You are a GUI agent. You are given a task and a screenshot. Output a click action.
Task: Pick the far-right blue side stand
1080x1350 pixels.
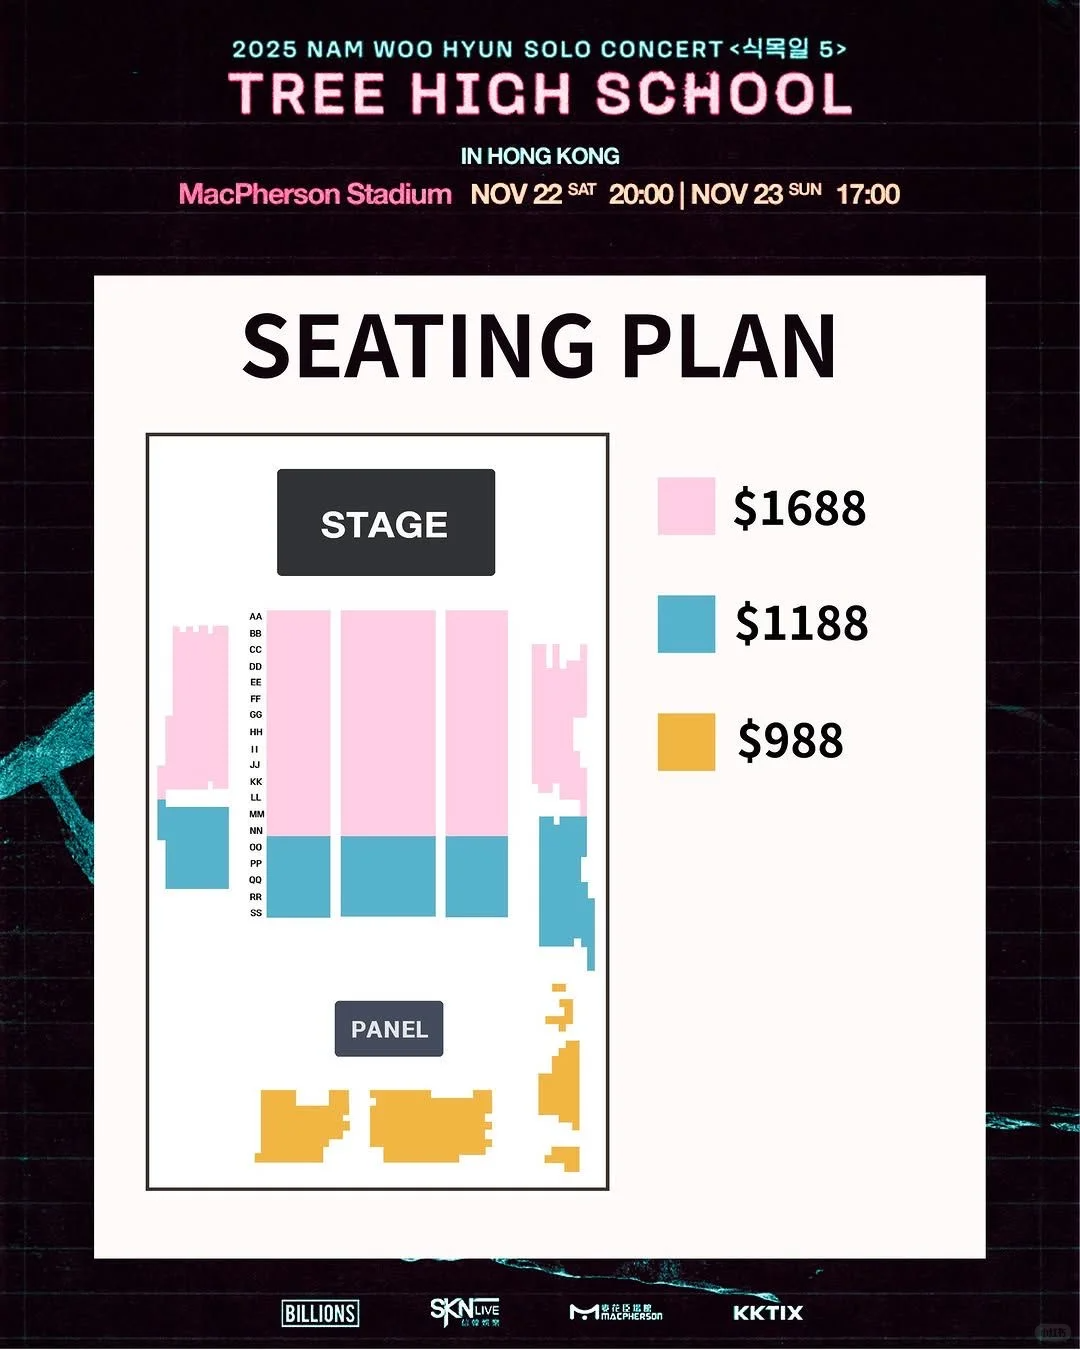click(564, 880)
